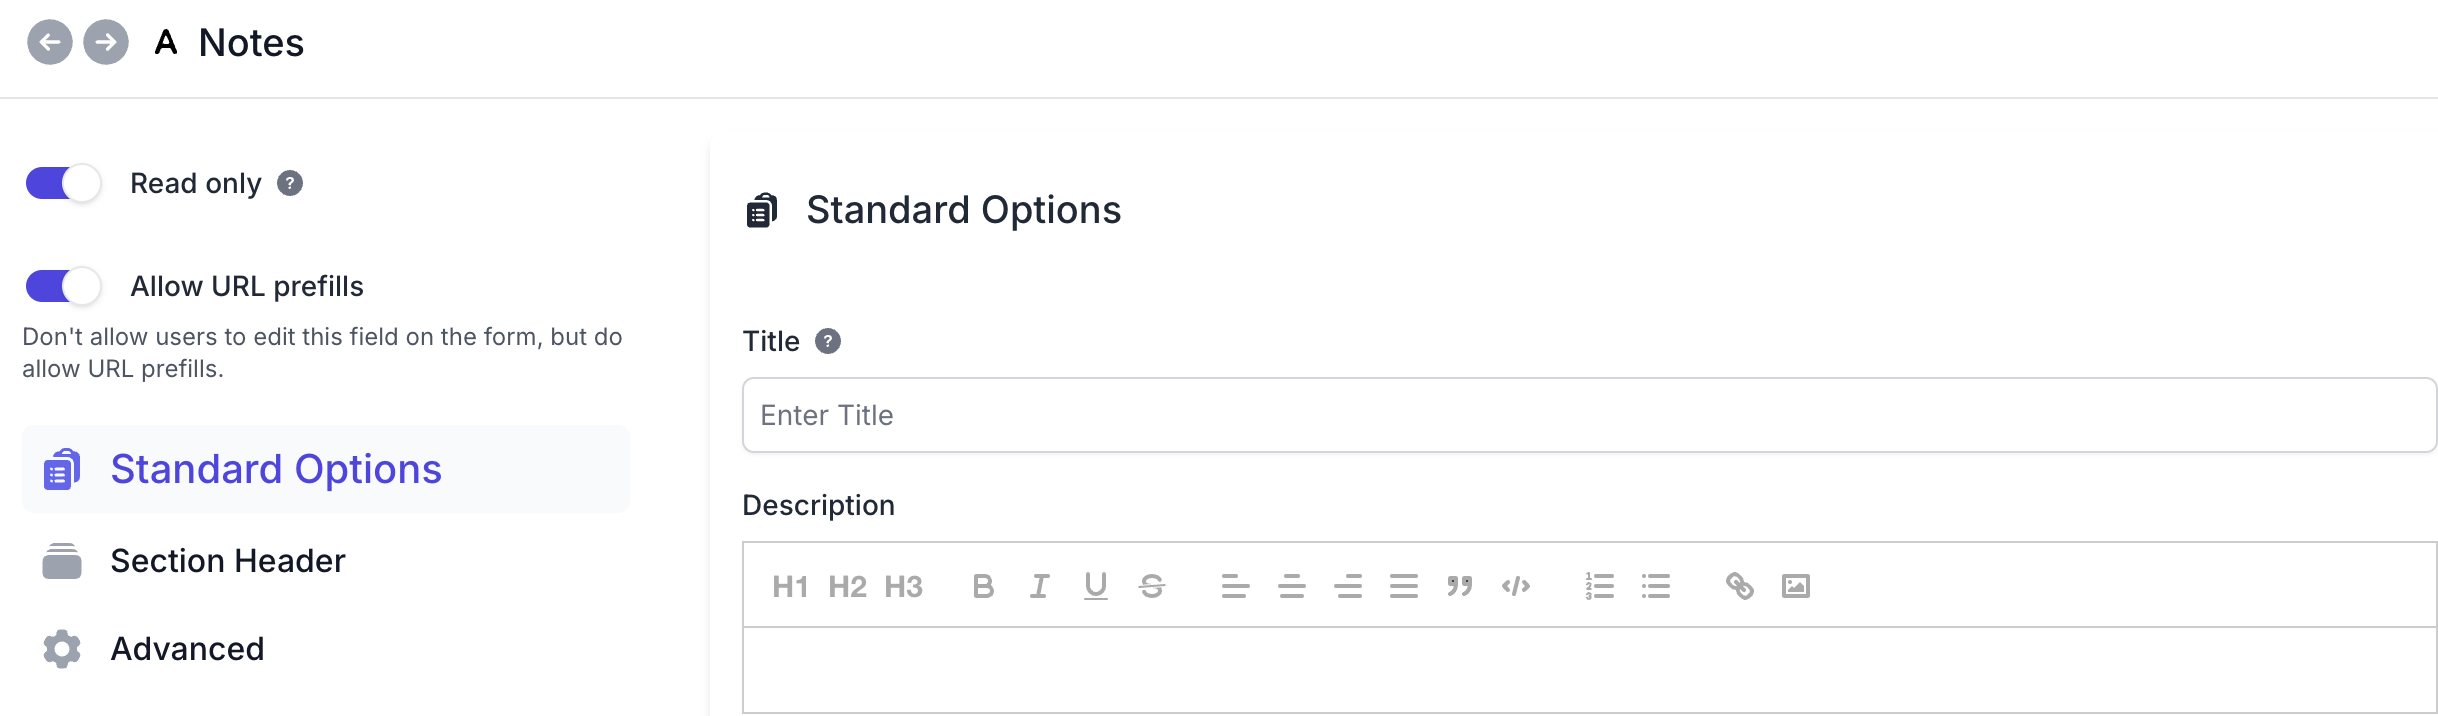The width and height of the screenshot is (2438, 716).
Task: Open the Read only help tooltip
Action: pyautogui.click(x=290, y=184)
